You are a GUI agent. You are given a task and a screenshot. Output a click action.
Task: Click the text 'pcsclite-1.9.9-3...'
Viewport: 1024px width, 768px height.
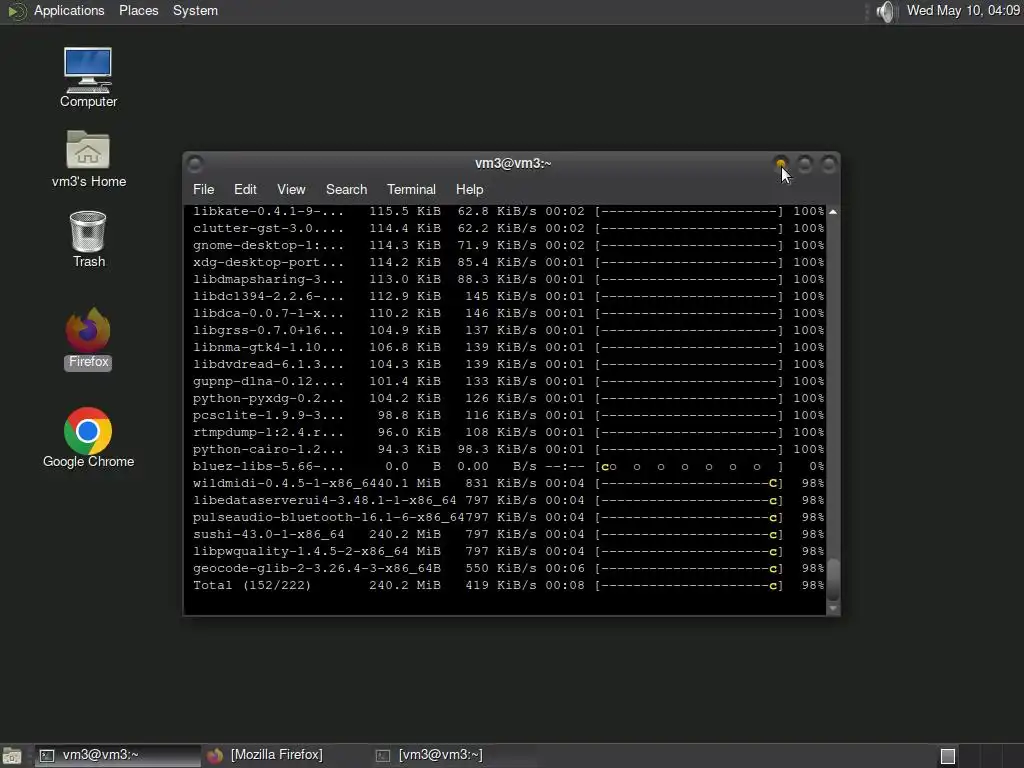pos(268,415)
